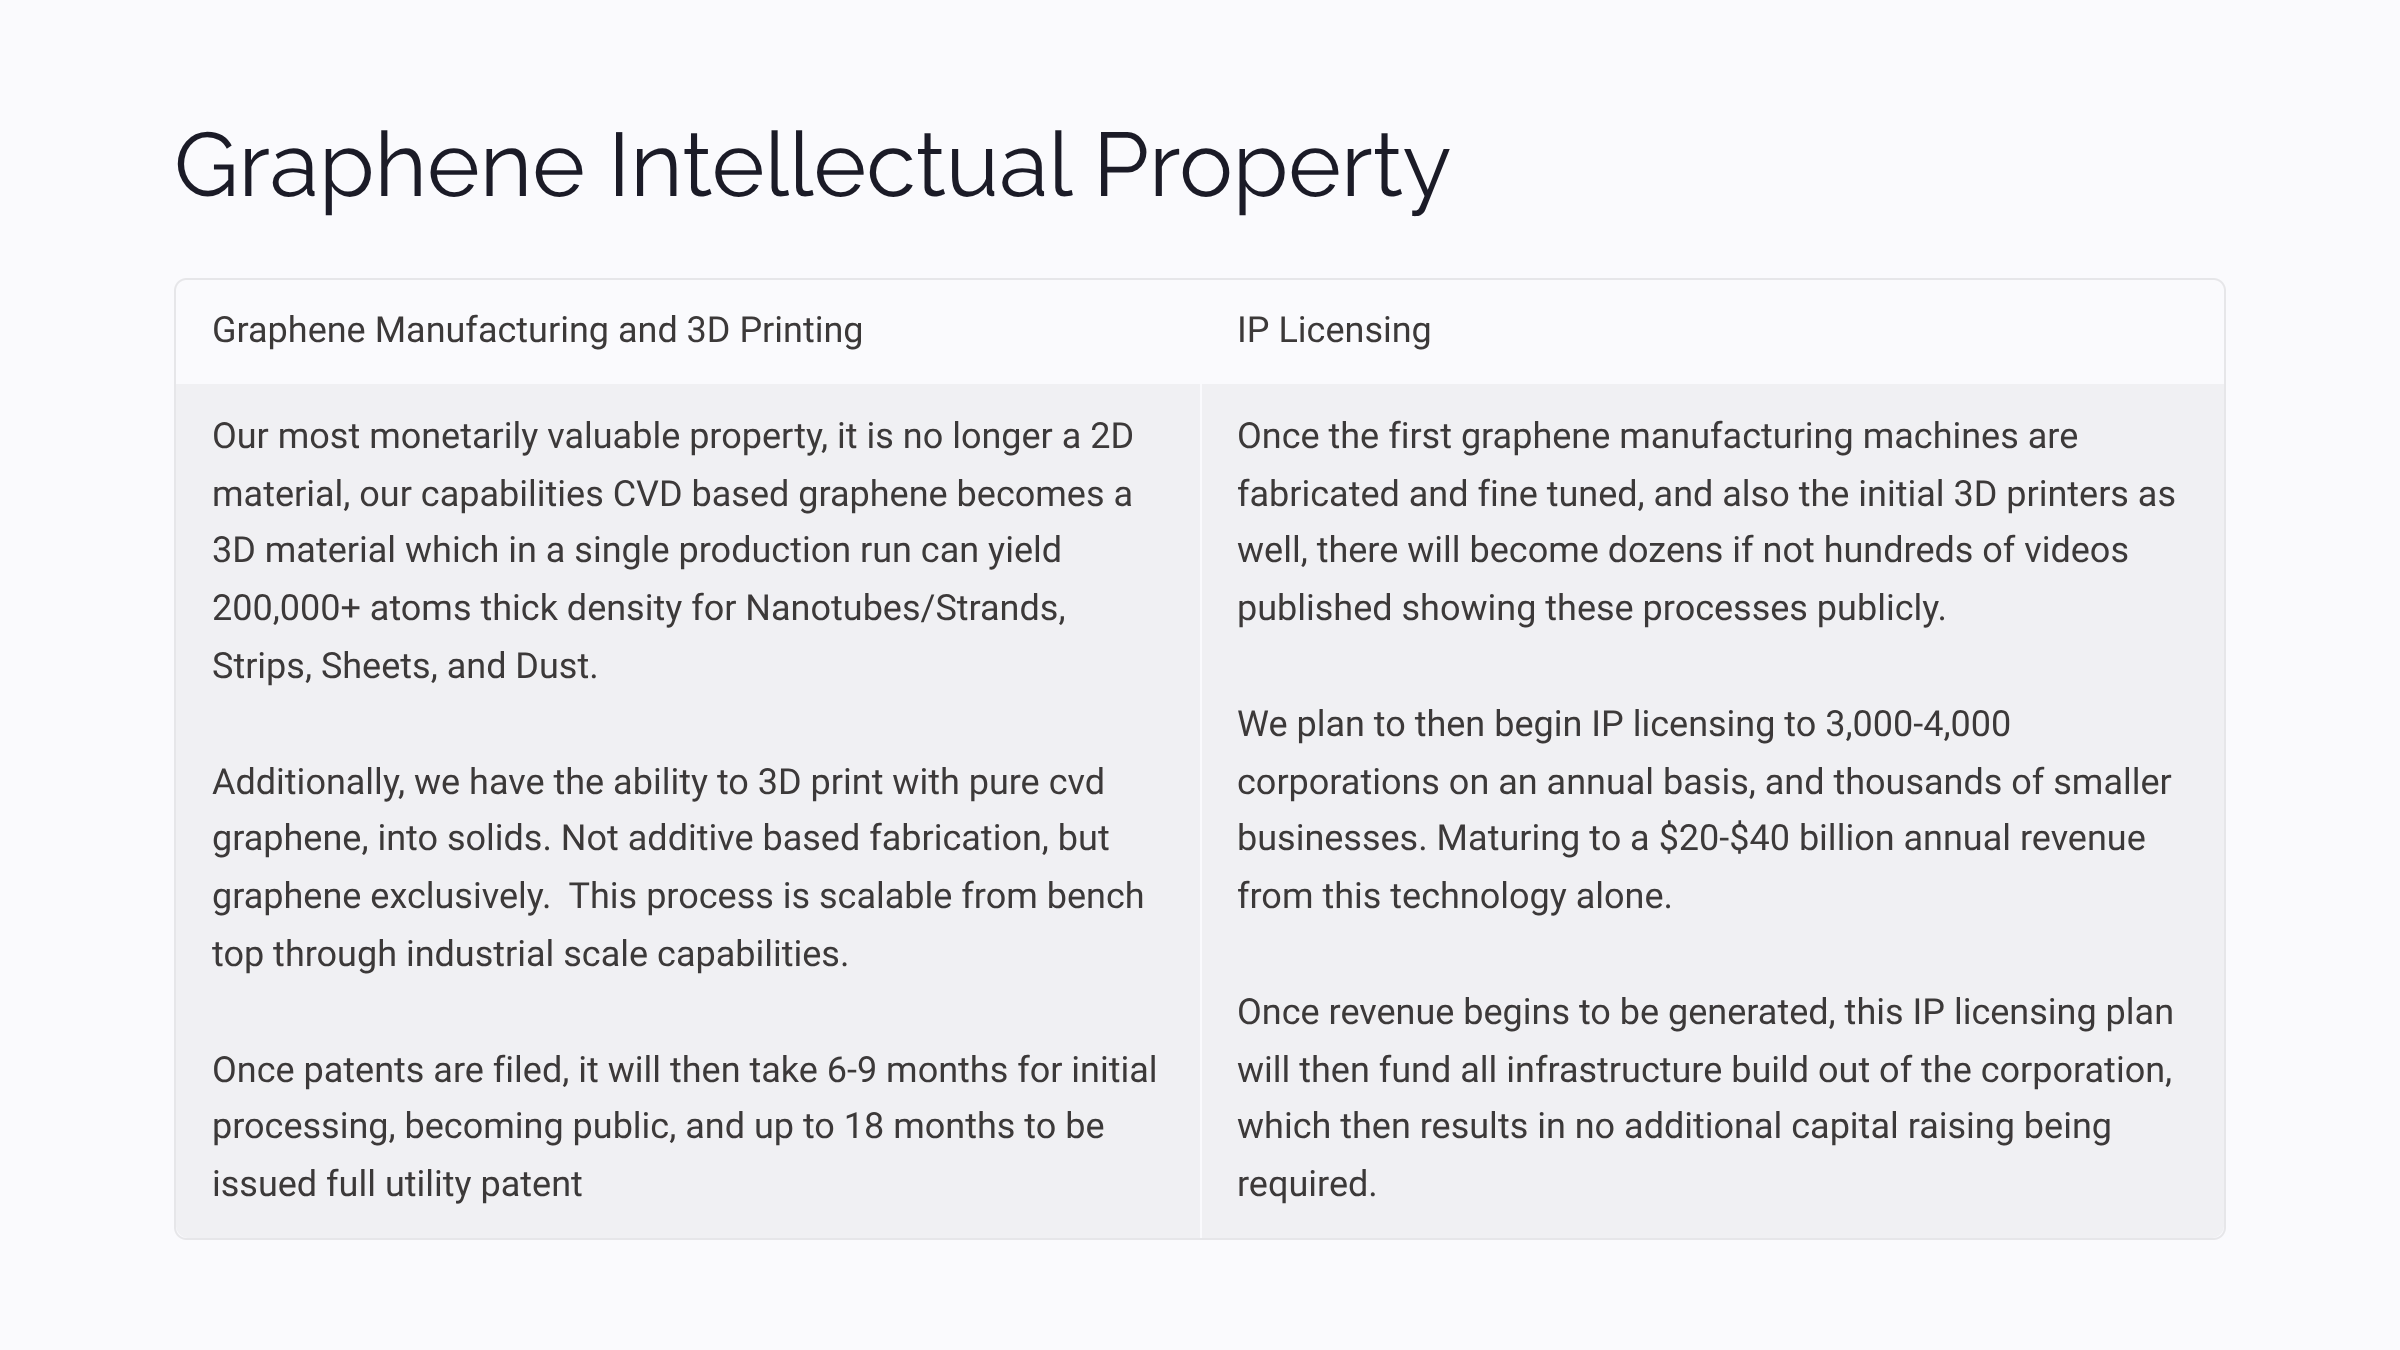
Task: Click the from this technology alone line
Action: 1454,896
